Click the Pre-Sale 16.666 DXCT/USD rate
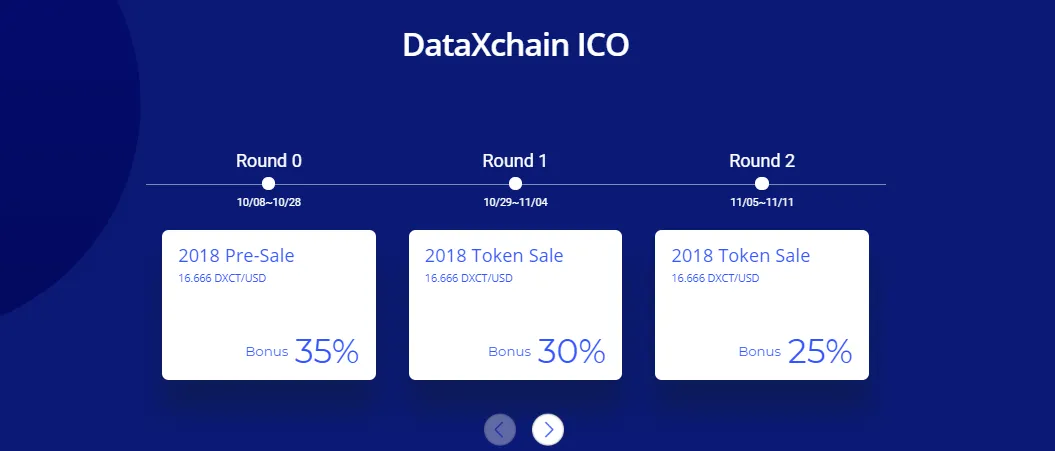1055x451 pixels. (222, 278)
